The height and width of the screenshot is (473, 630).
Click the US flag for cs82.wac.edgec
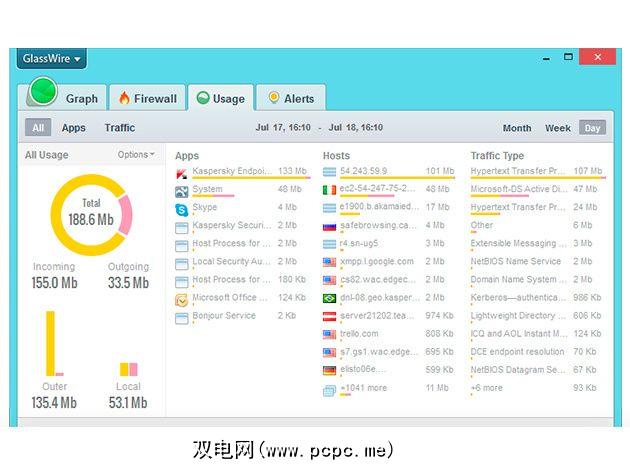329,280
